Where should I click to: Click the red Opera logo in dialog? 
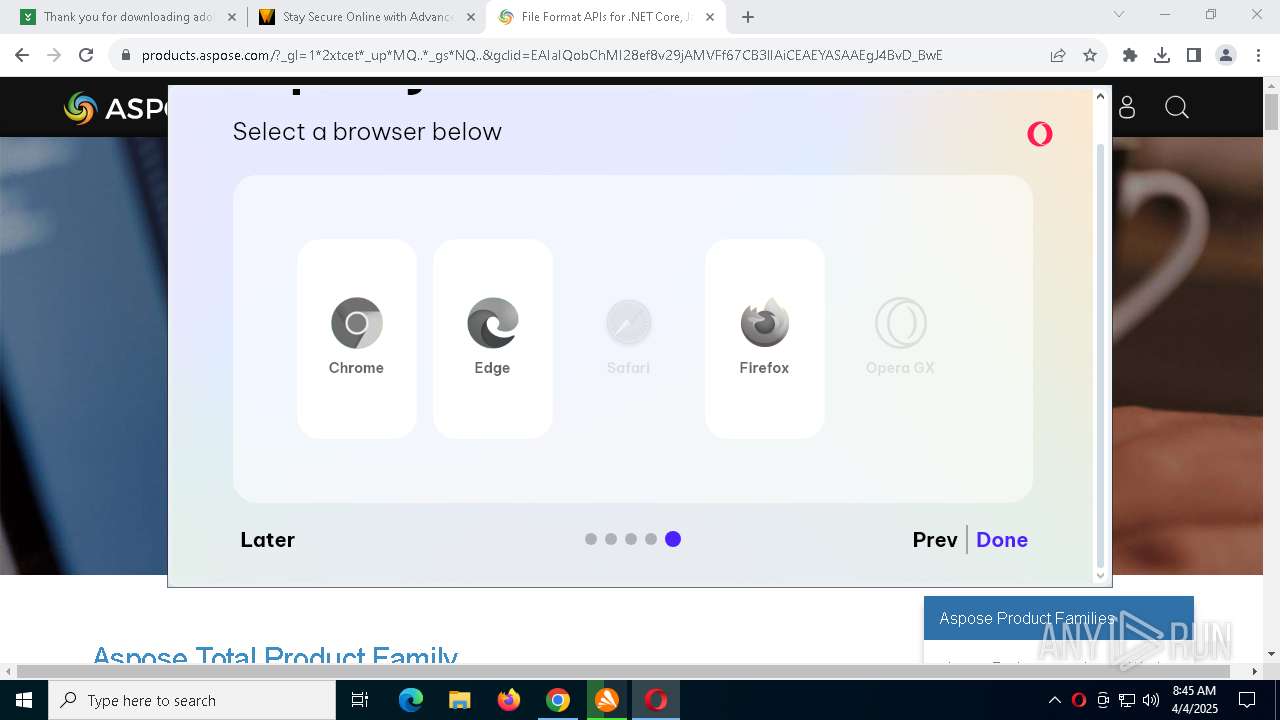pyautogui.click(x=1040, y=134)
